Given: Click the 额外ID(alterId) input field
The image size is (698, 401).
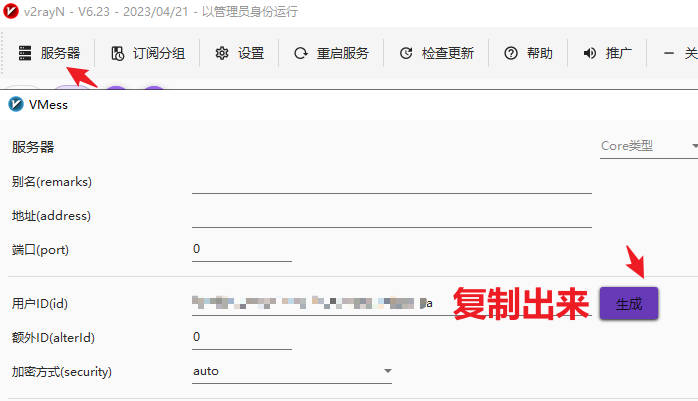Looking at the screenshot, I should pos(242,338).
